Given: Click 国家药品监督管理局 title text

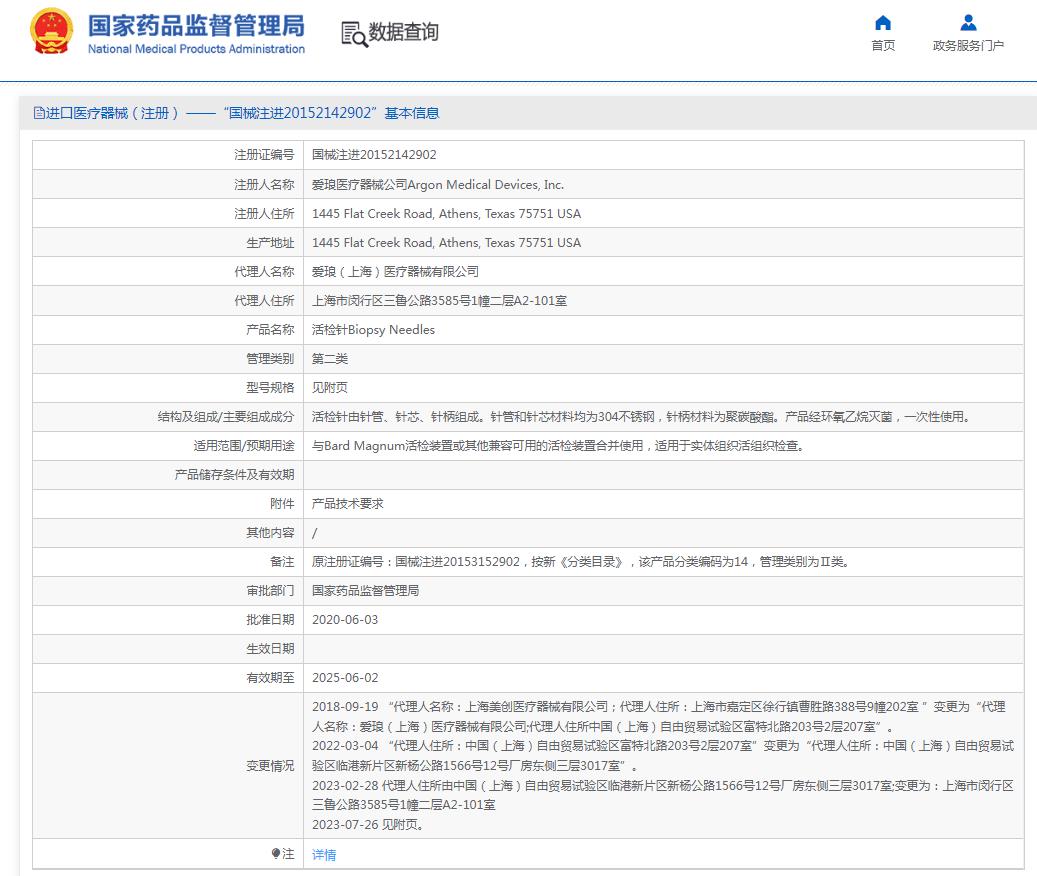Looking at the screenshot, I should coord(196,26).
